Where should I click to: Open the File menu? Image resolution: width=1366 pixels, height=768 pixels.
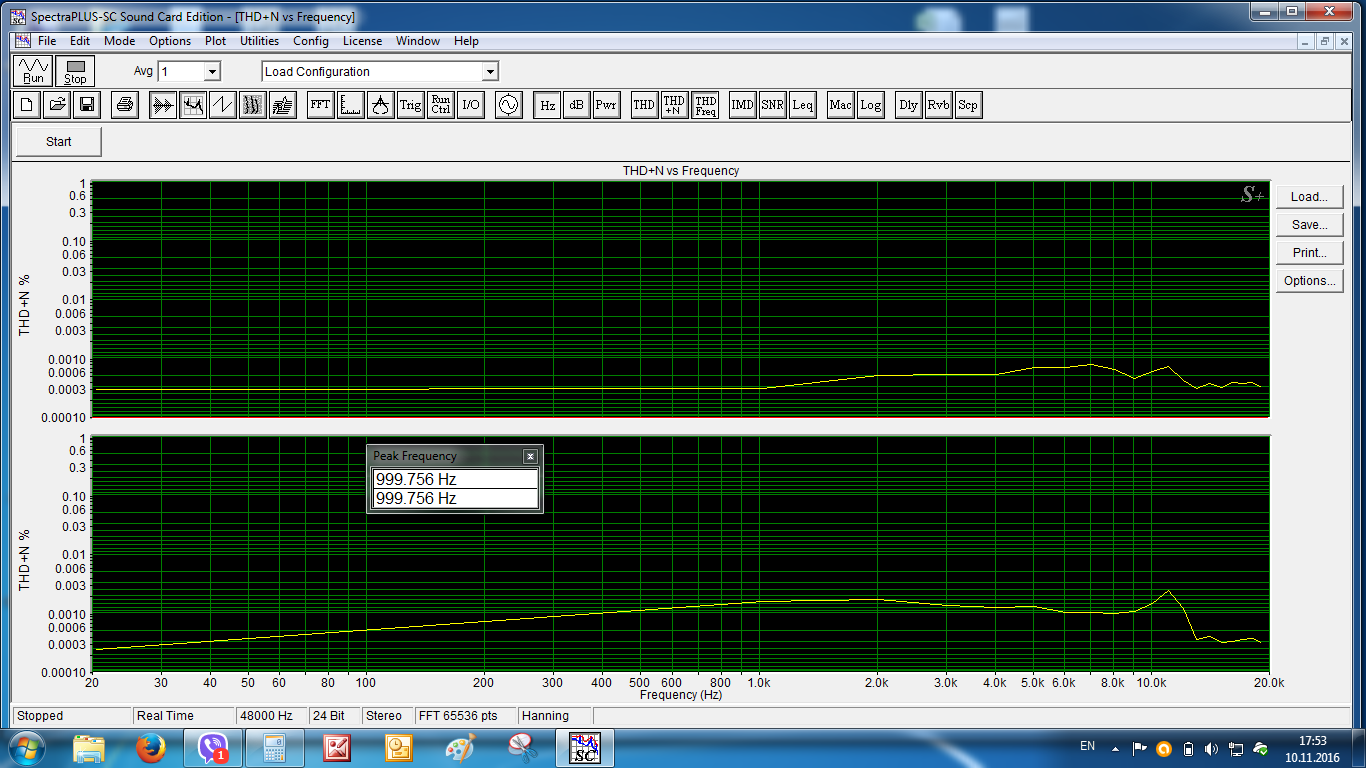47,41
